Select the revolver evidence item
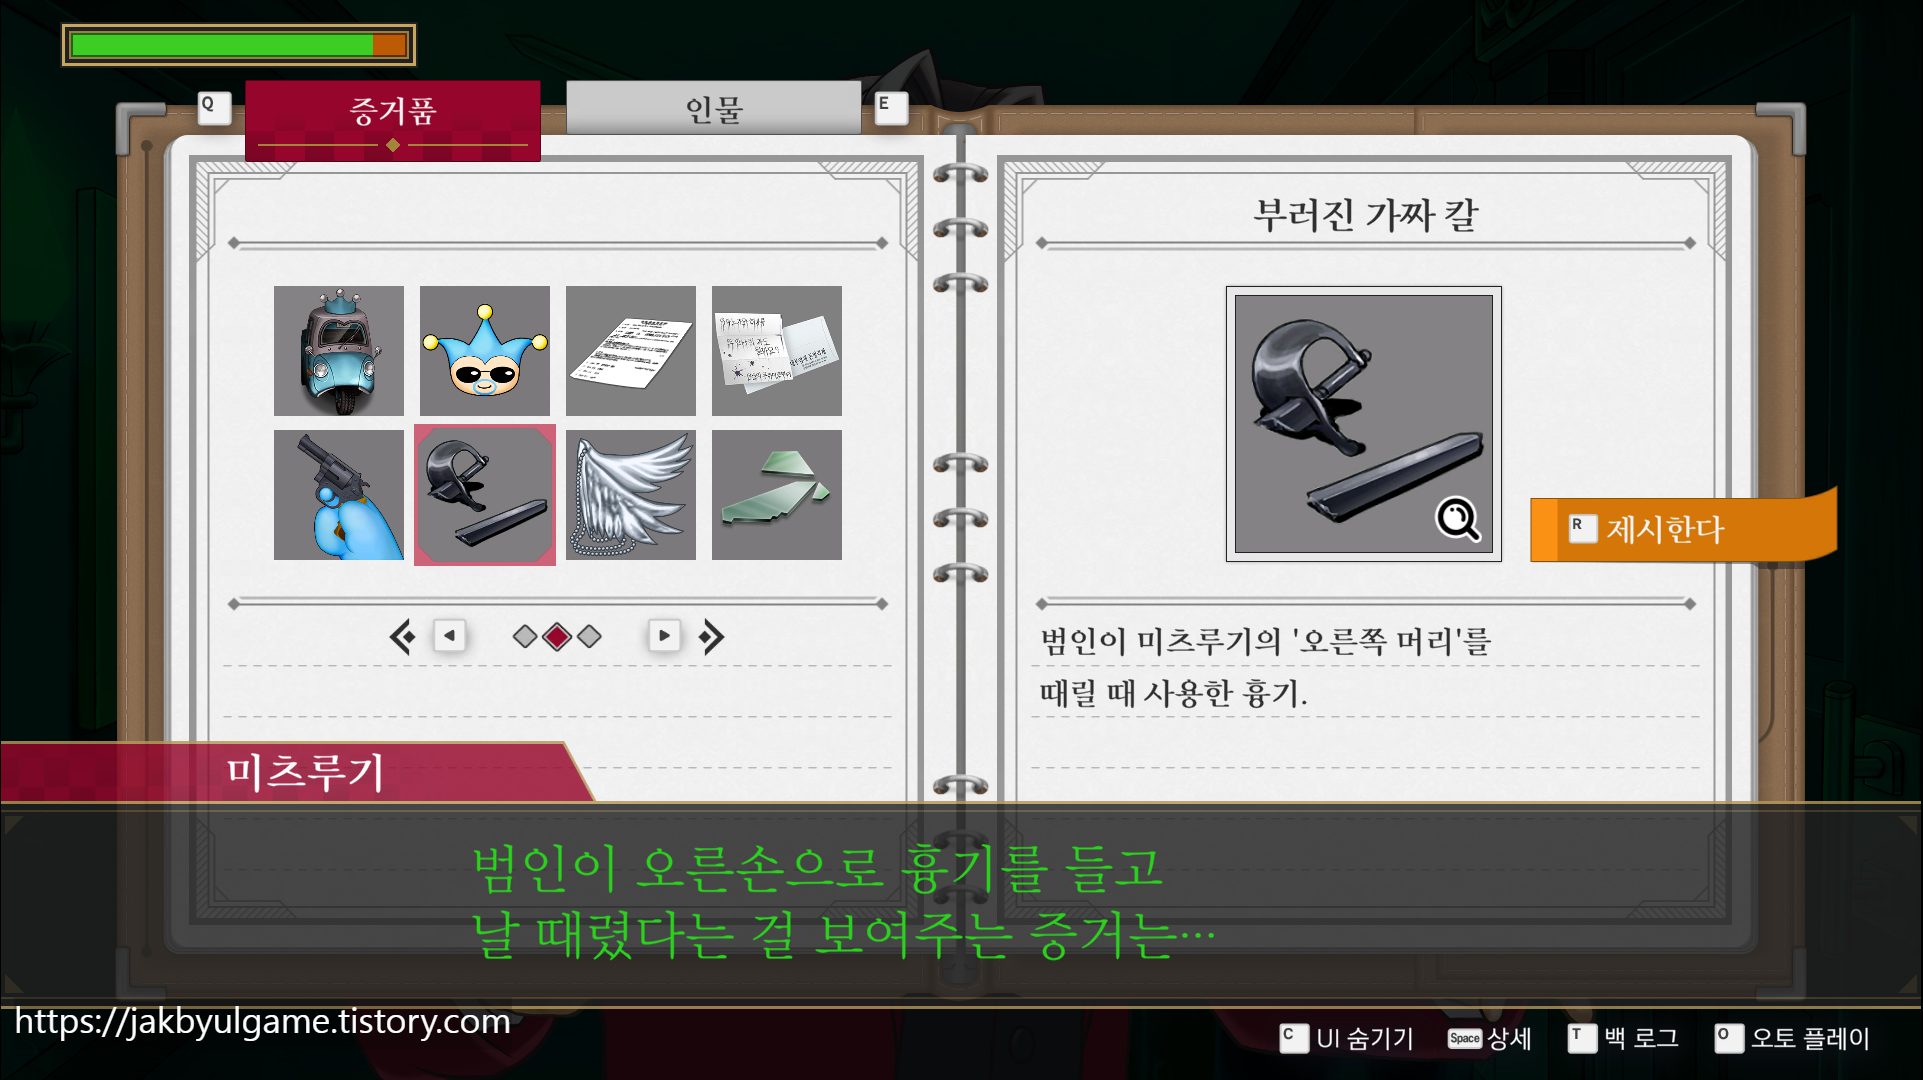This screenshot has height=1080, width=1923. point(339,495)
